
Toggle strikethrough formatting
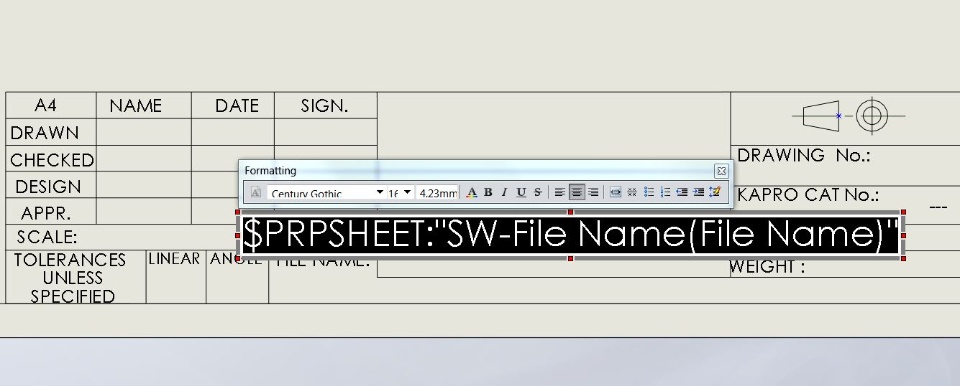click(538, 192)
